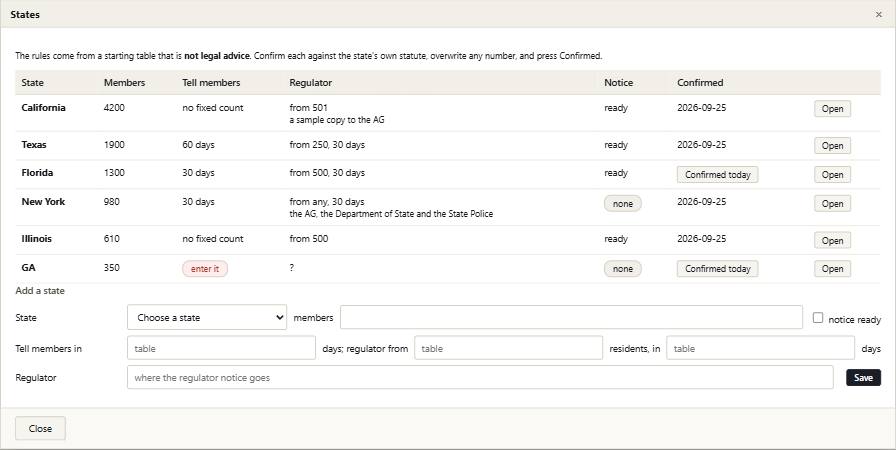Click the members value '1900'
The height and width of the screenshot is (450, 896).
point(114,144)
